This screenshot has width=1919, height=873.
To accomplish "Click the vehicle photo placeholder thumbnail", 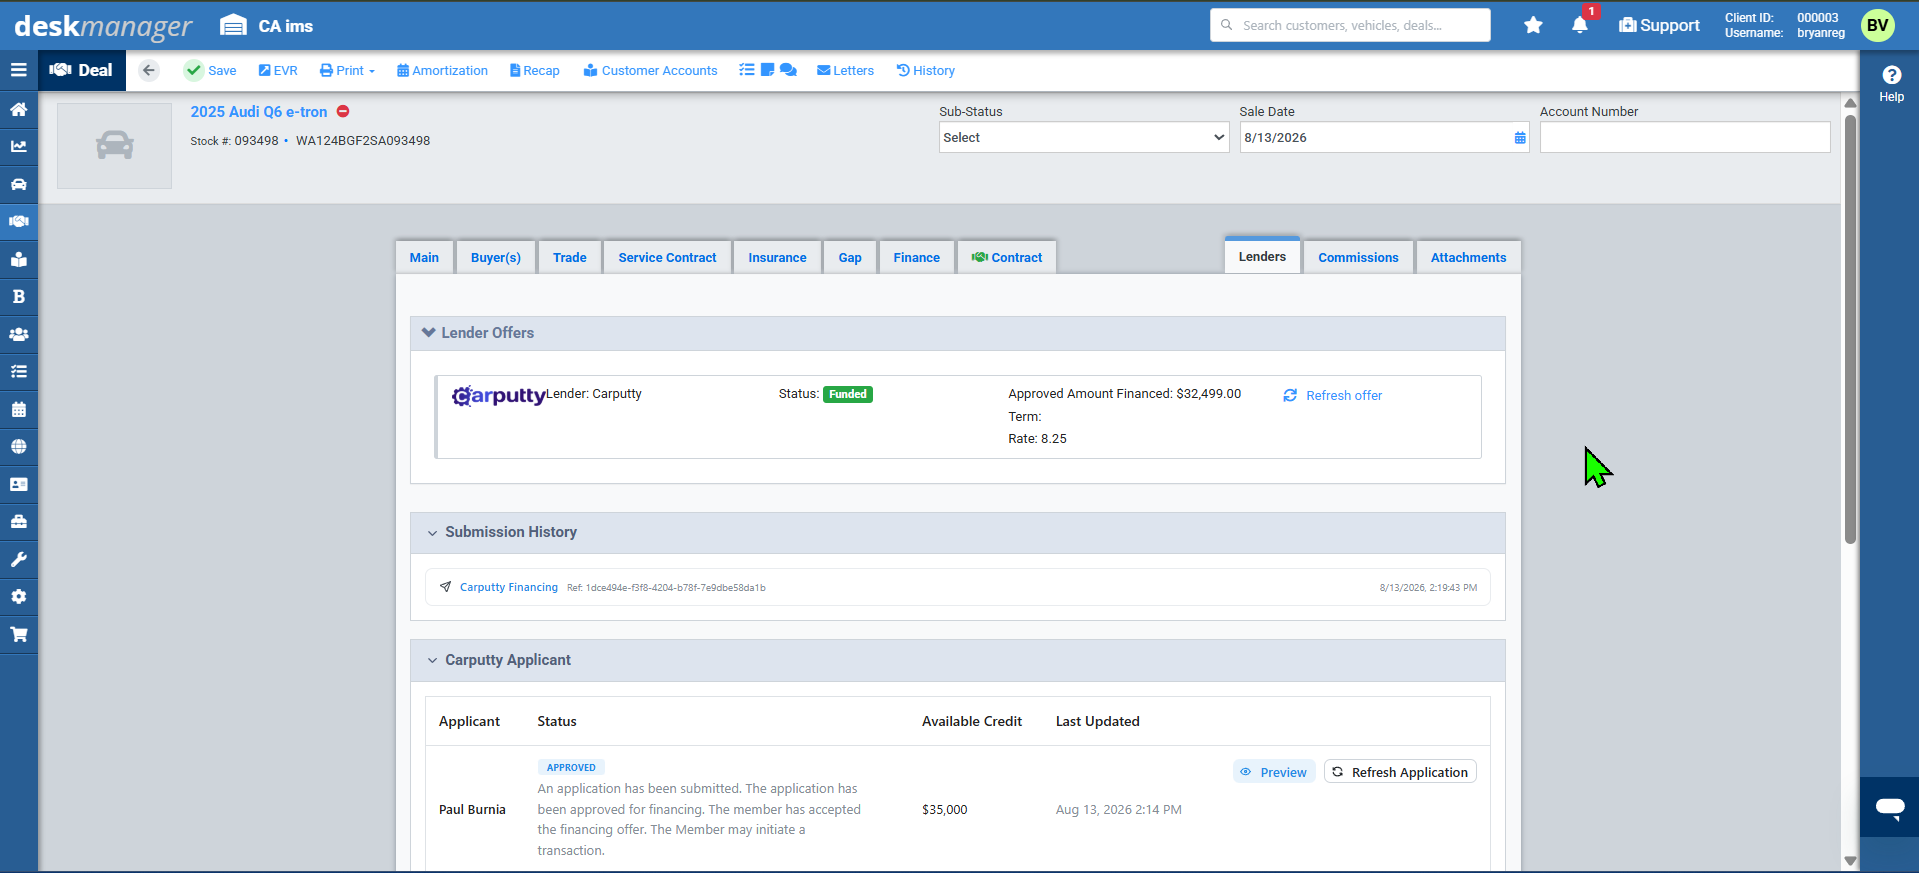I will 114,146.
